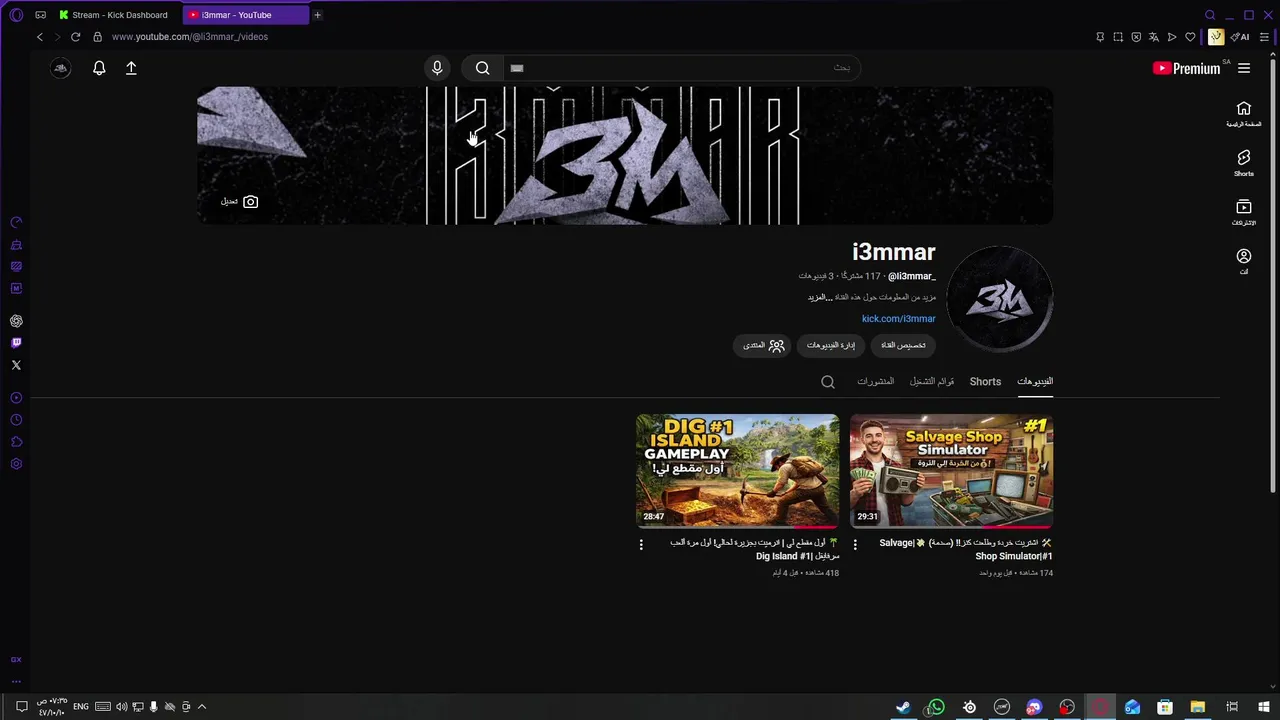Viewport: 1280px width, 720px height.
Task: Reload the current page
Action: [x=75, y=37]
